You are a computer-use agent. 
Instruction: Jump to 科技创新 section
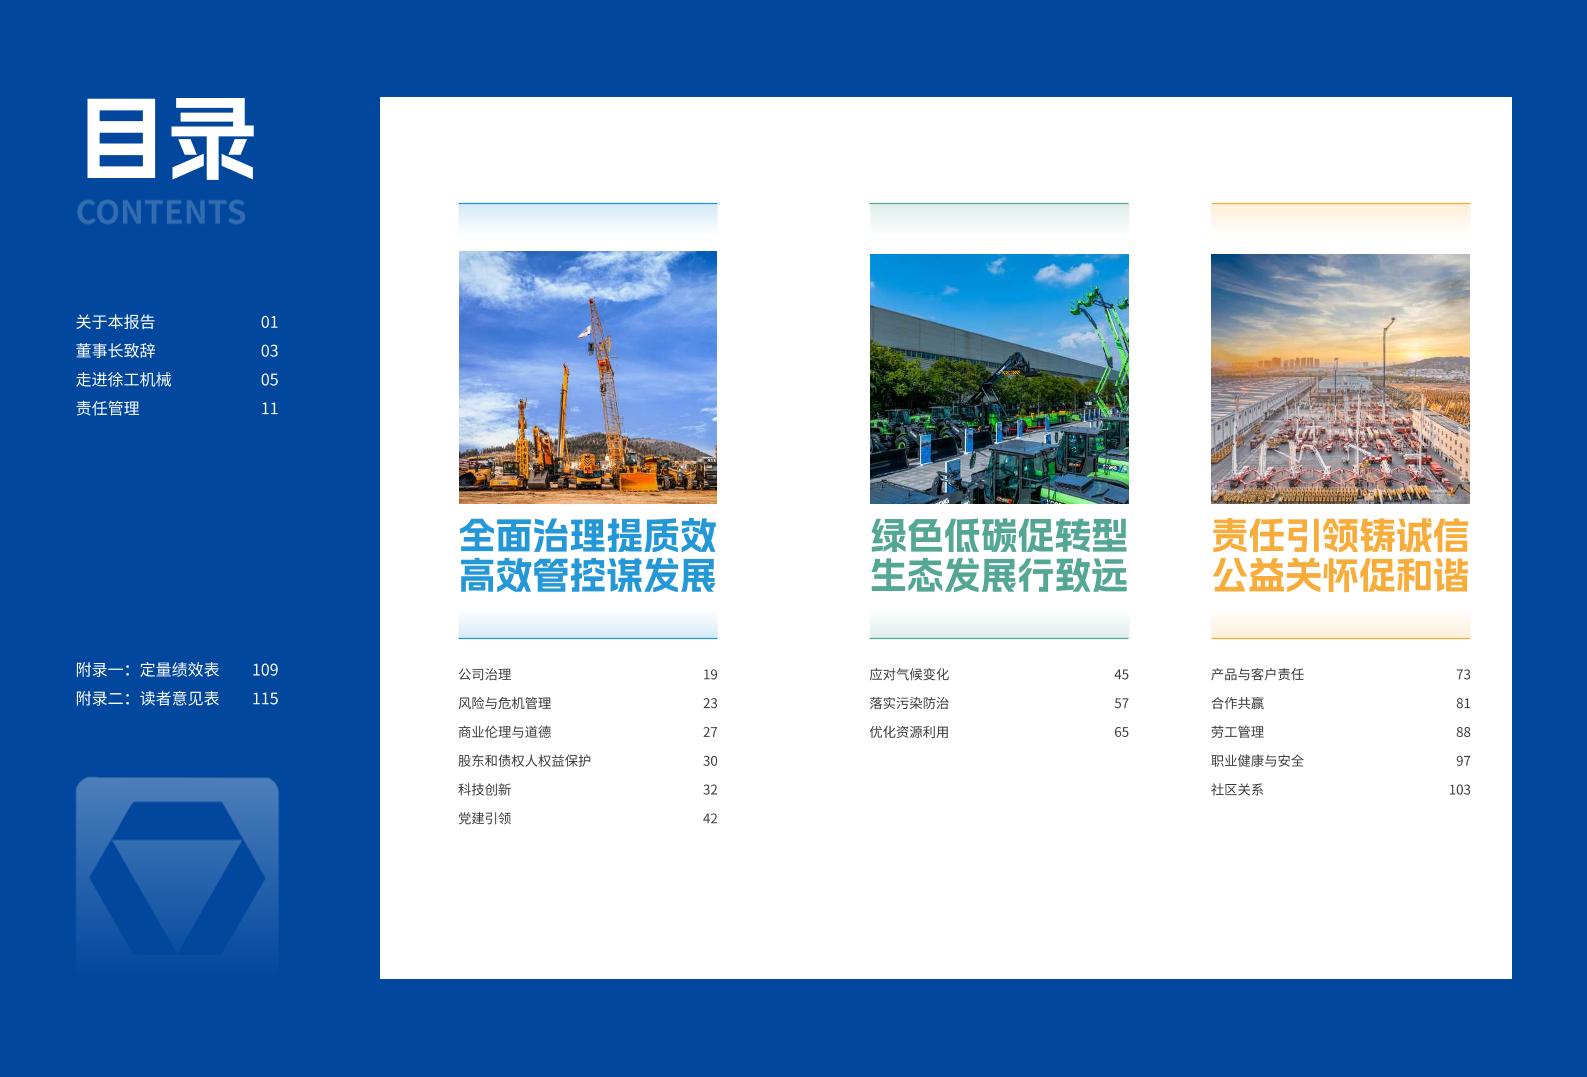(485, 790)
